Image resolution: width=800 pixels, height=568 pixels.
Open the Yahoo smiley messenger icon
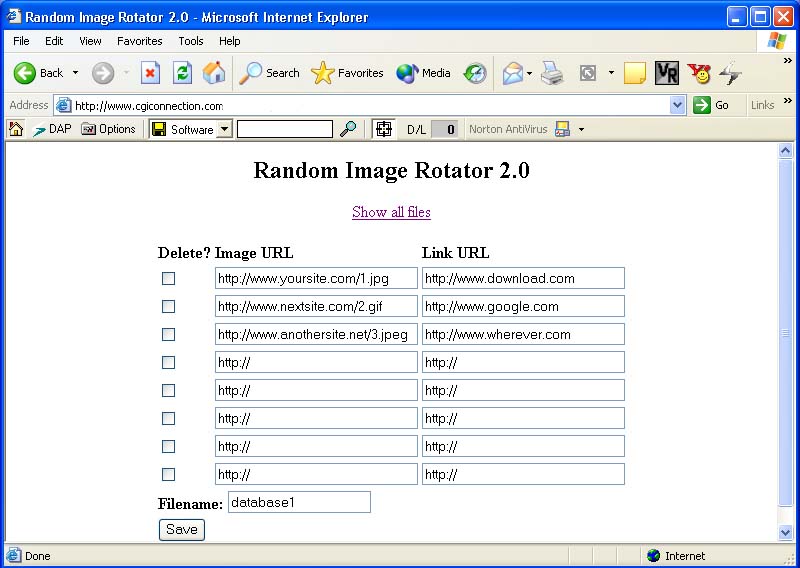point(699,73)
